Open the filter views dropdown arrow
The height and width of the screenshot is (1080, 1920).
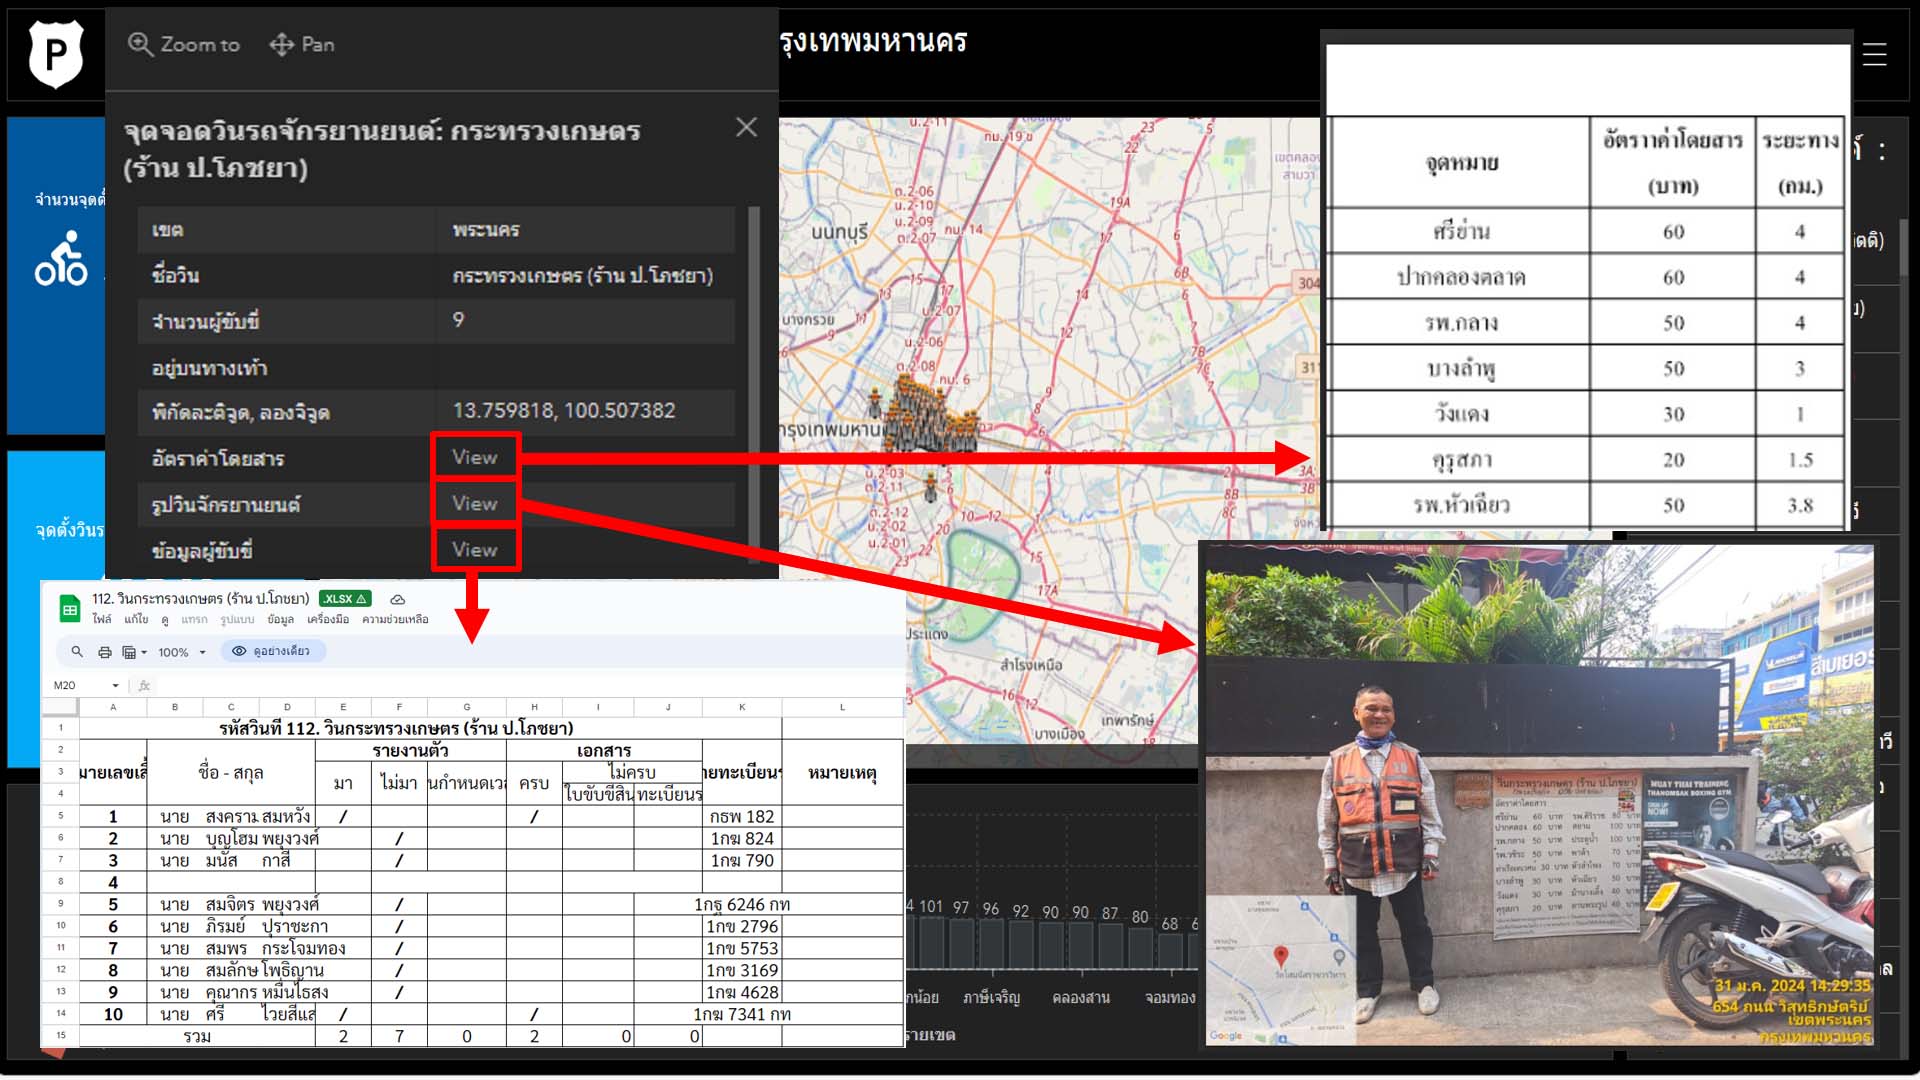(144, 652)
